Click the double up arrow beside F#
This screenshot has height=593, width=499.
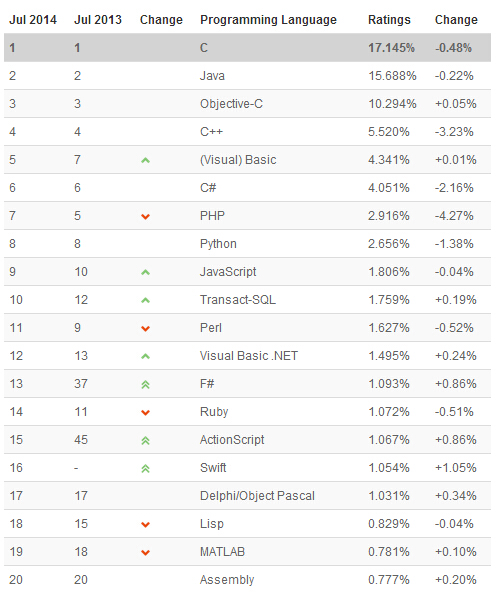coord(145,385)
